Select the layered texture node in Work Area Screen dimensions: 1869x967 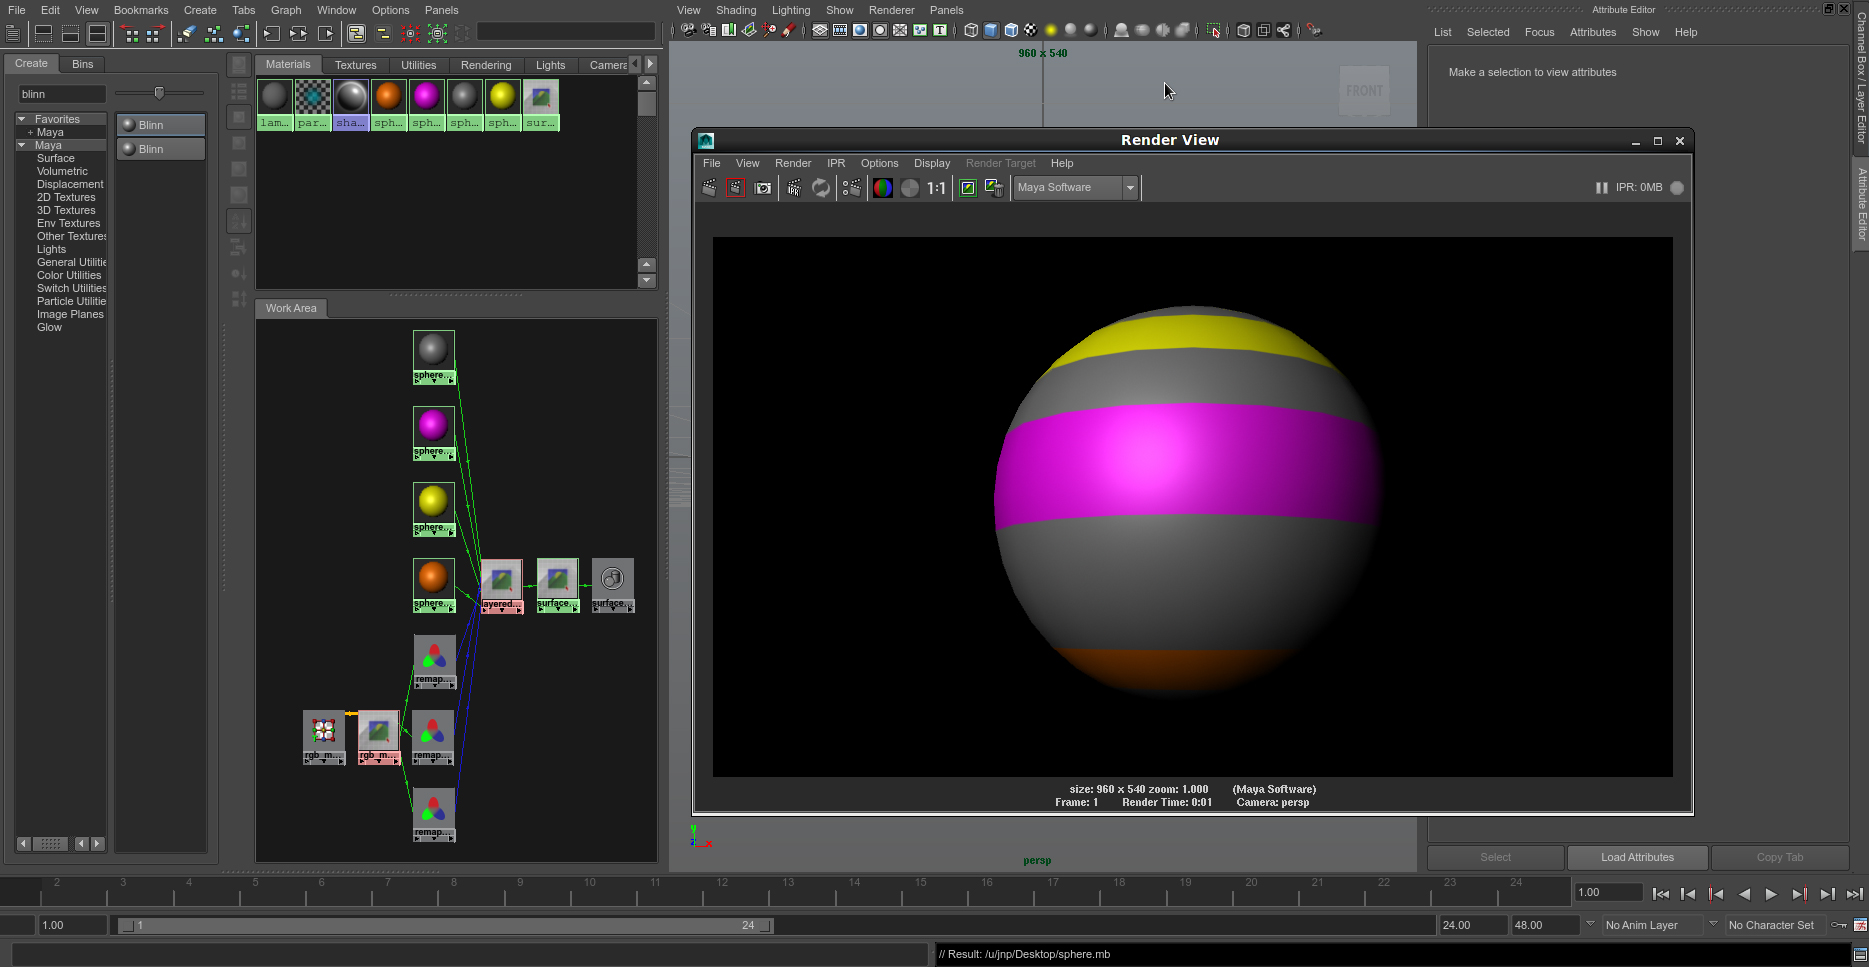(x=501, y=586)
